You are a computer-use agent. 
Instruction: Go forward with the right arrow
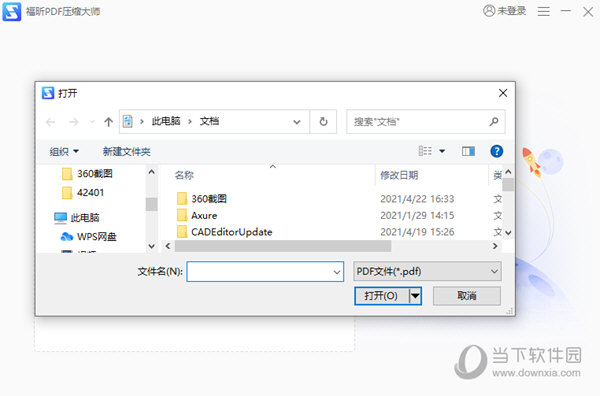pyautogui.click(x=73, y=122)
